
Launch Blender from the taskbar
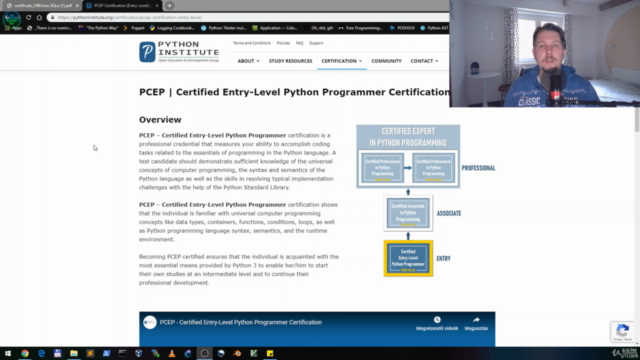pyautogui.click(x=237, y=353)
